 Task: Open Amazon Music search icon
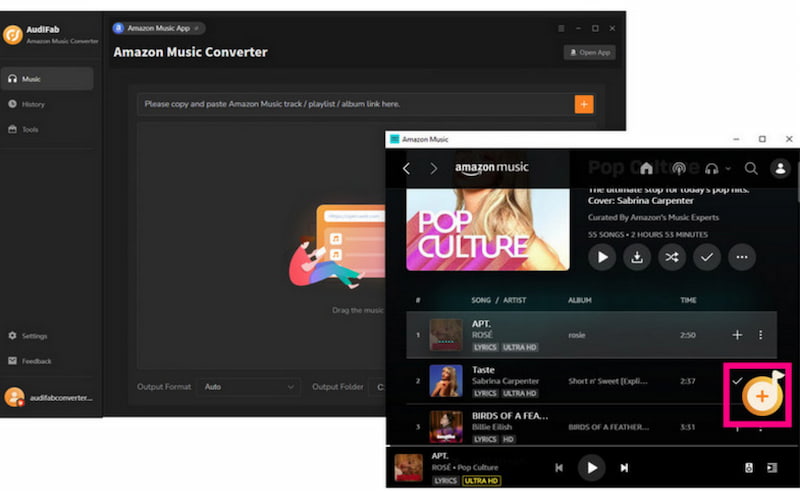[x=751, y=168]
